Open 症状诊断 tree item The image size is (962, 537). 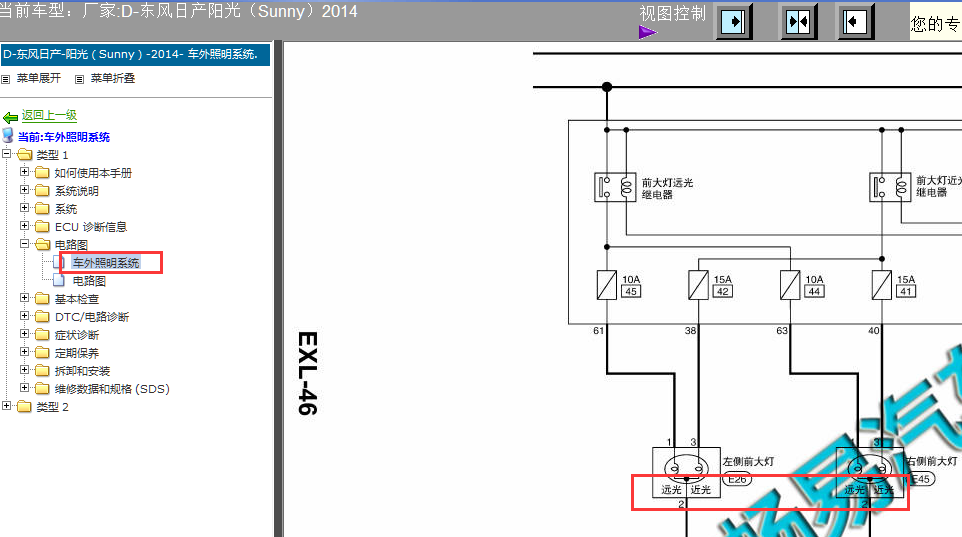77,335
